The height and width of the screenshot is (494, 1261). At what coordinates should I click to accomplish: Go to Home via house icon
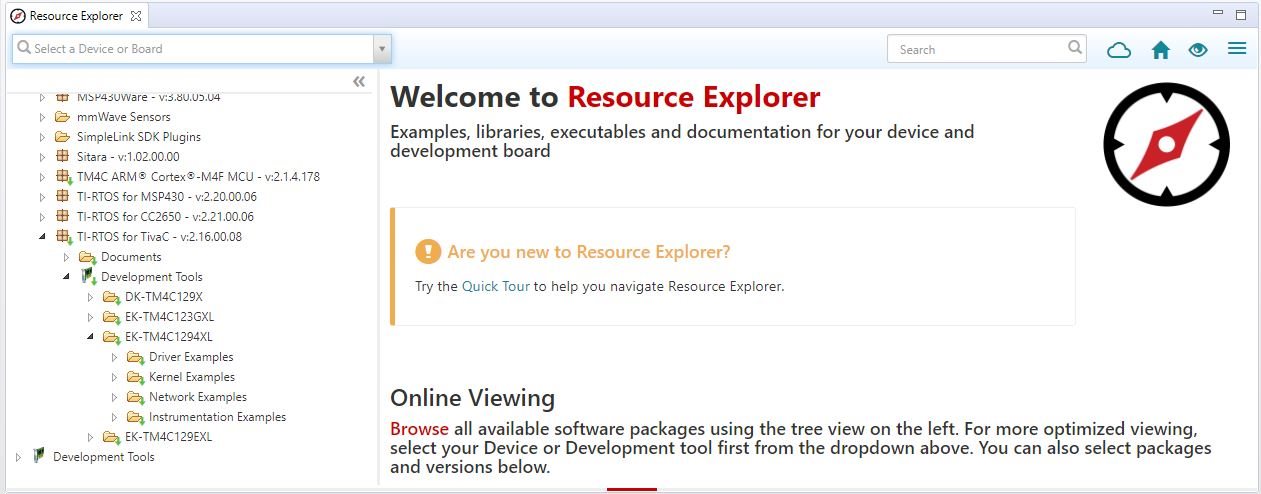pyautogui.click(x=1160, y=49)
